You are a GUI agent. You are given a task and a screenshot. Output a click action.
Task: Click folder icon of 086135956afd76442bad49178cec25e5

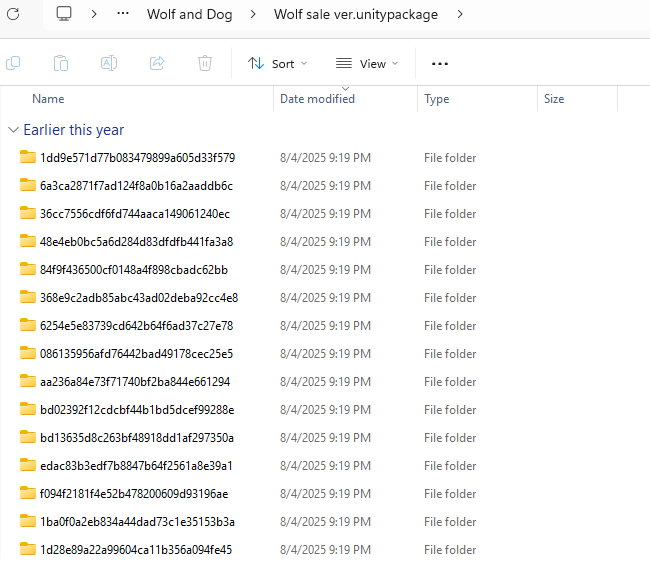(28, 353)
